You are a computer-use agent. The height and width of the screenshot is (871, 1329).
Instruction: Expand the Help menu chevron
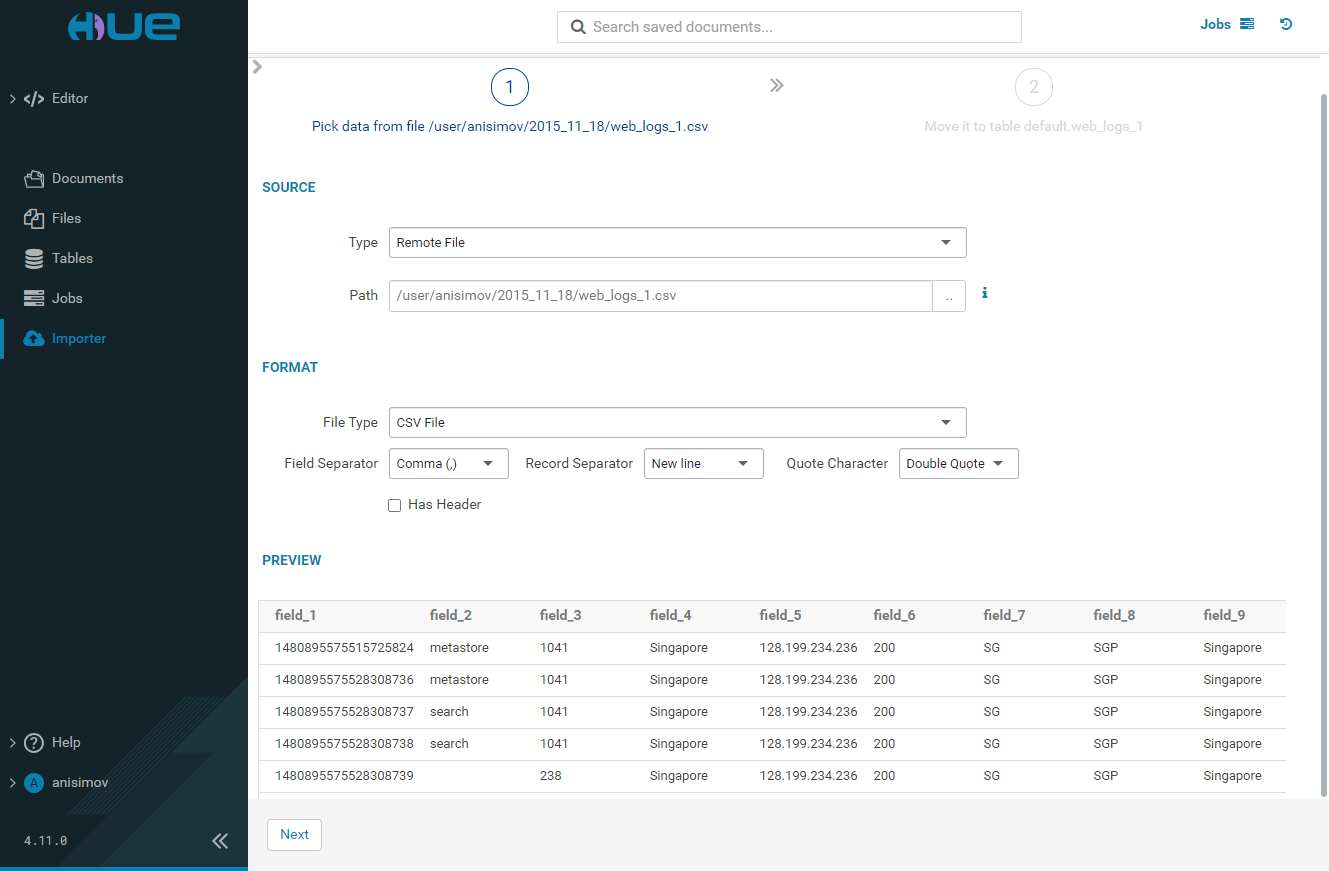(x=12, y=742)
